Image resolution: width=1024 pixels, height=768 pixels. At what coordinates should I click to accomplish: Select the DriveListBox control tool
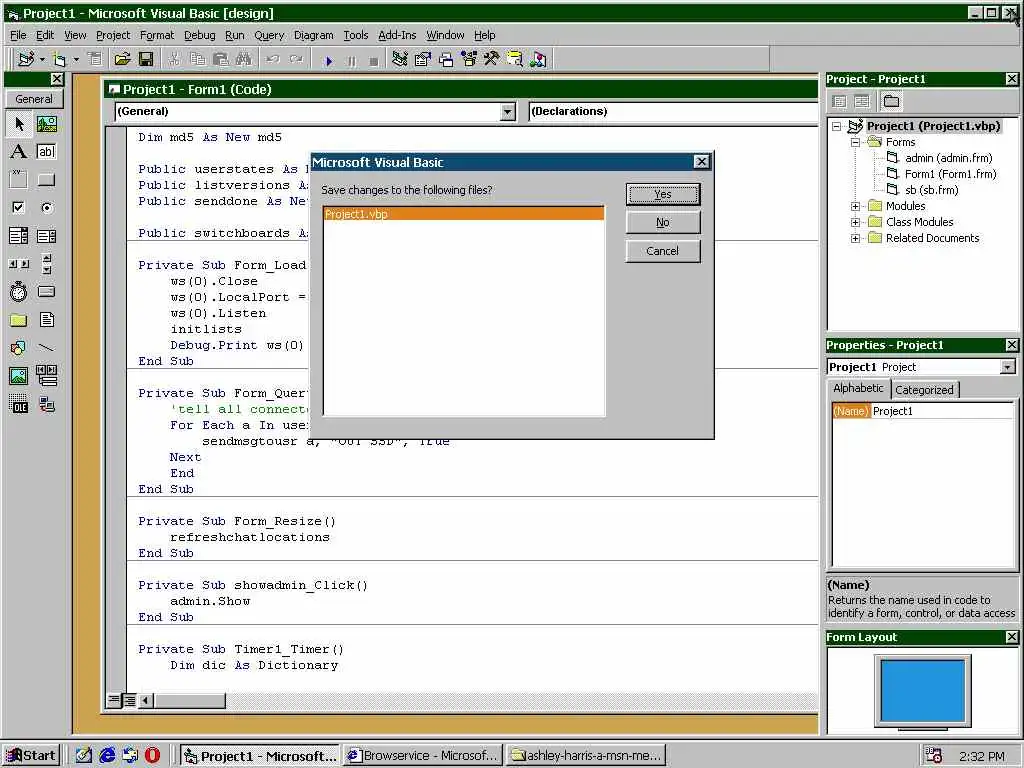coord(46,292)
